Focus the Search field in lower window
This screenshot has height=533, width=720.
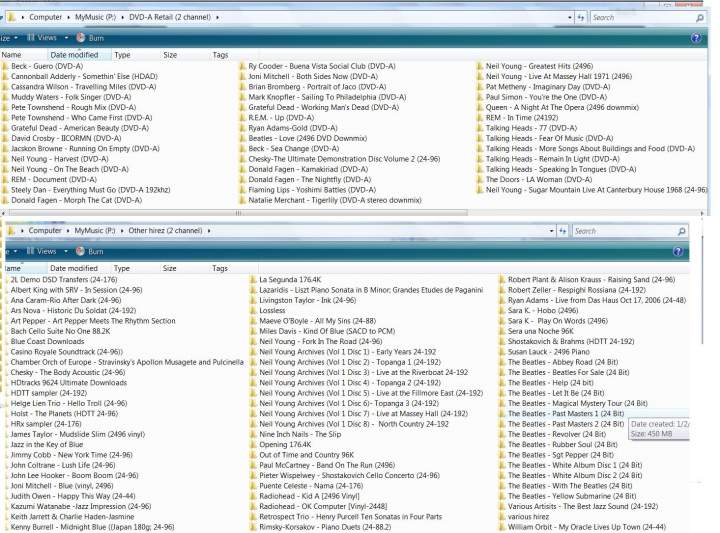pyautogui.click(x=624, y=231)
